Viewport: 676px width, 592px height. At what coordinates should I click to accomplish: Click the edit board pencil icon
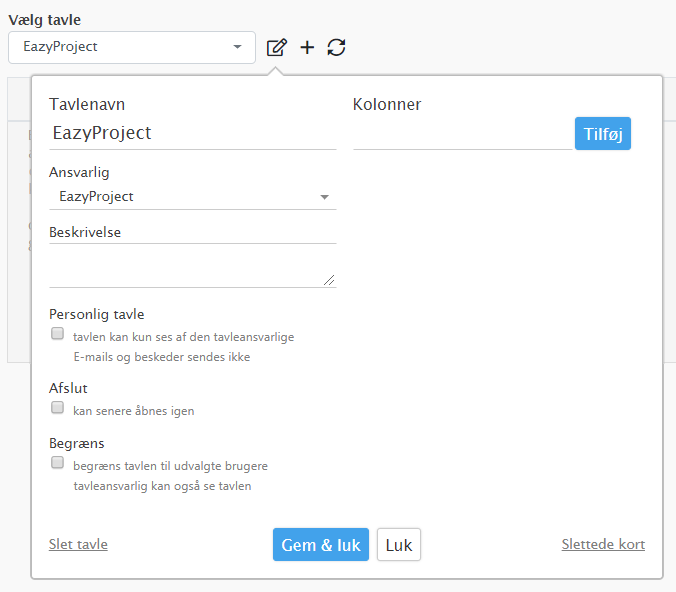point(276,47)
